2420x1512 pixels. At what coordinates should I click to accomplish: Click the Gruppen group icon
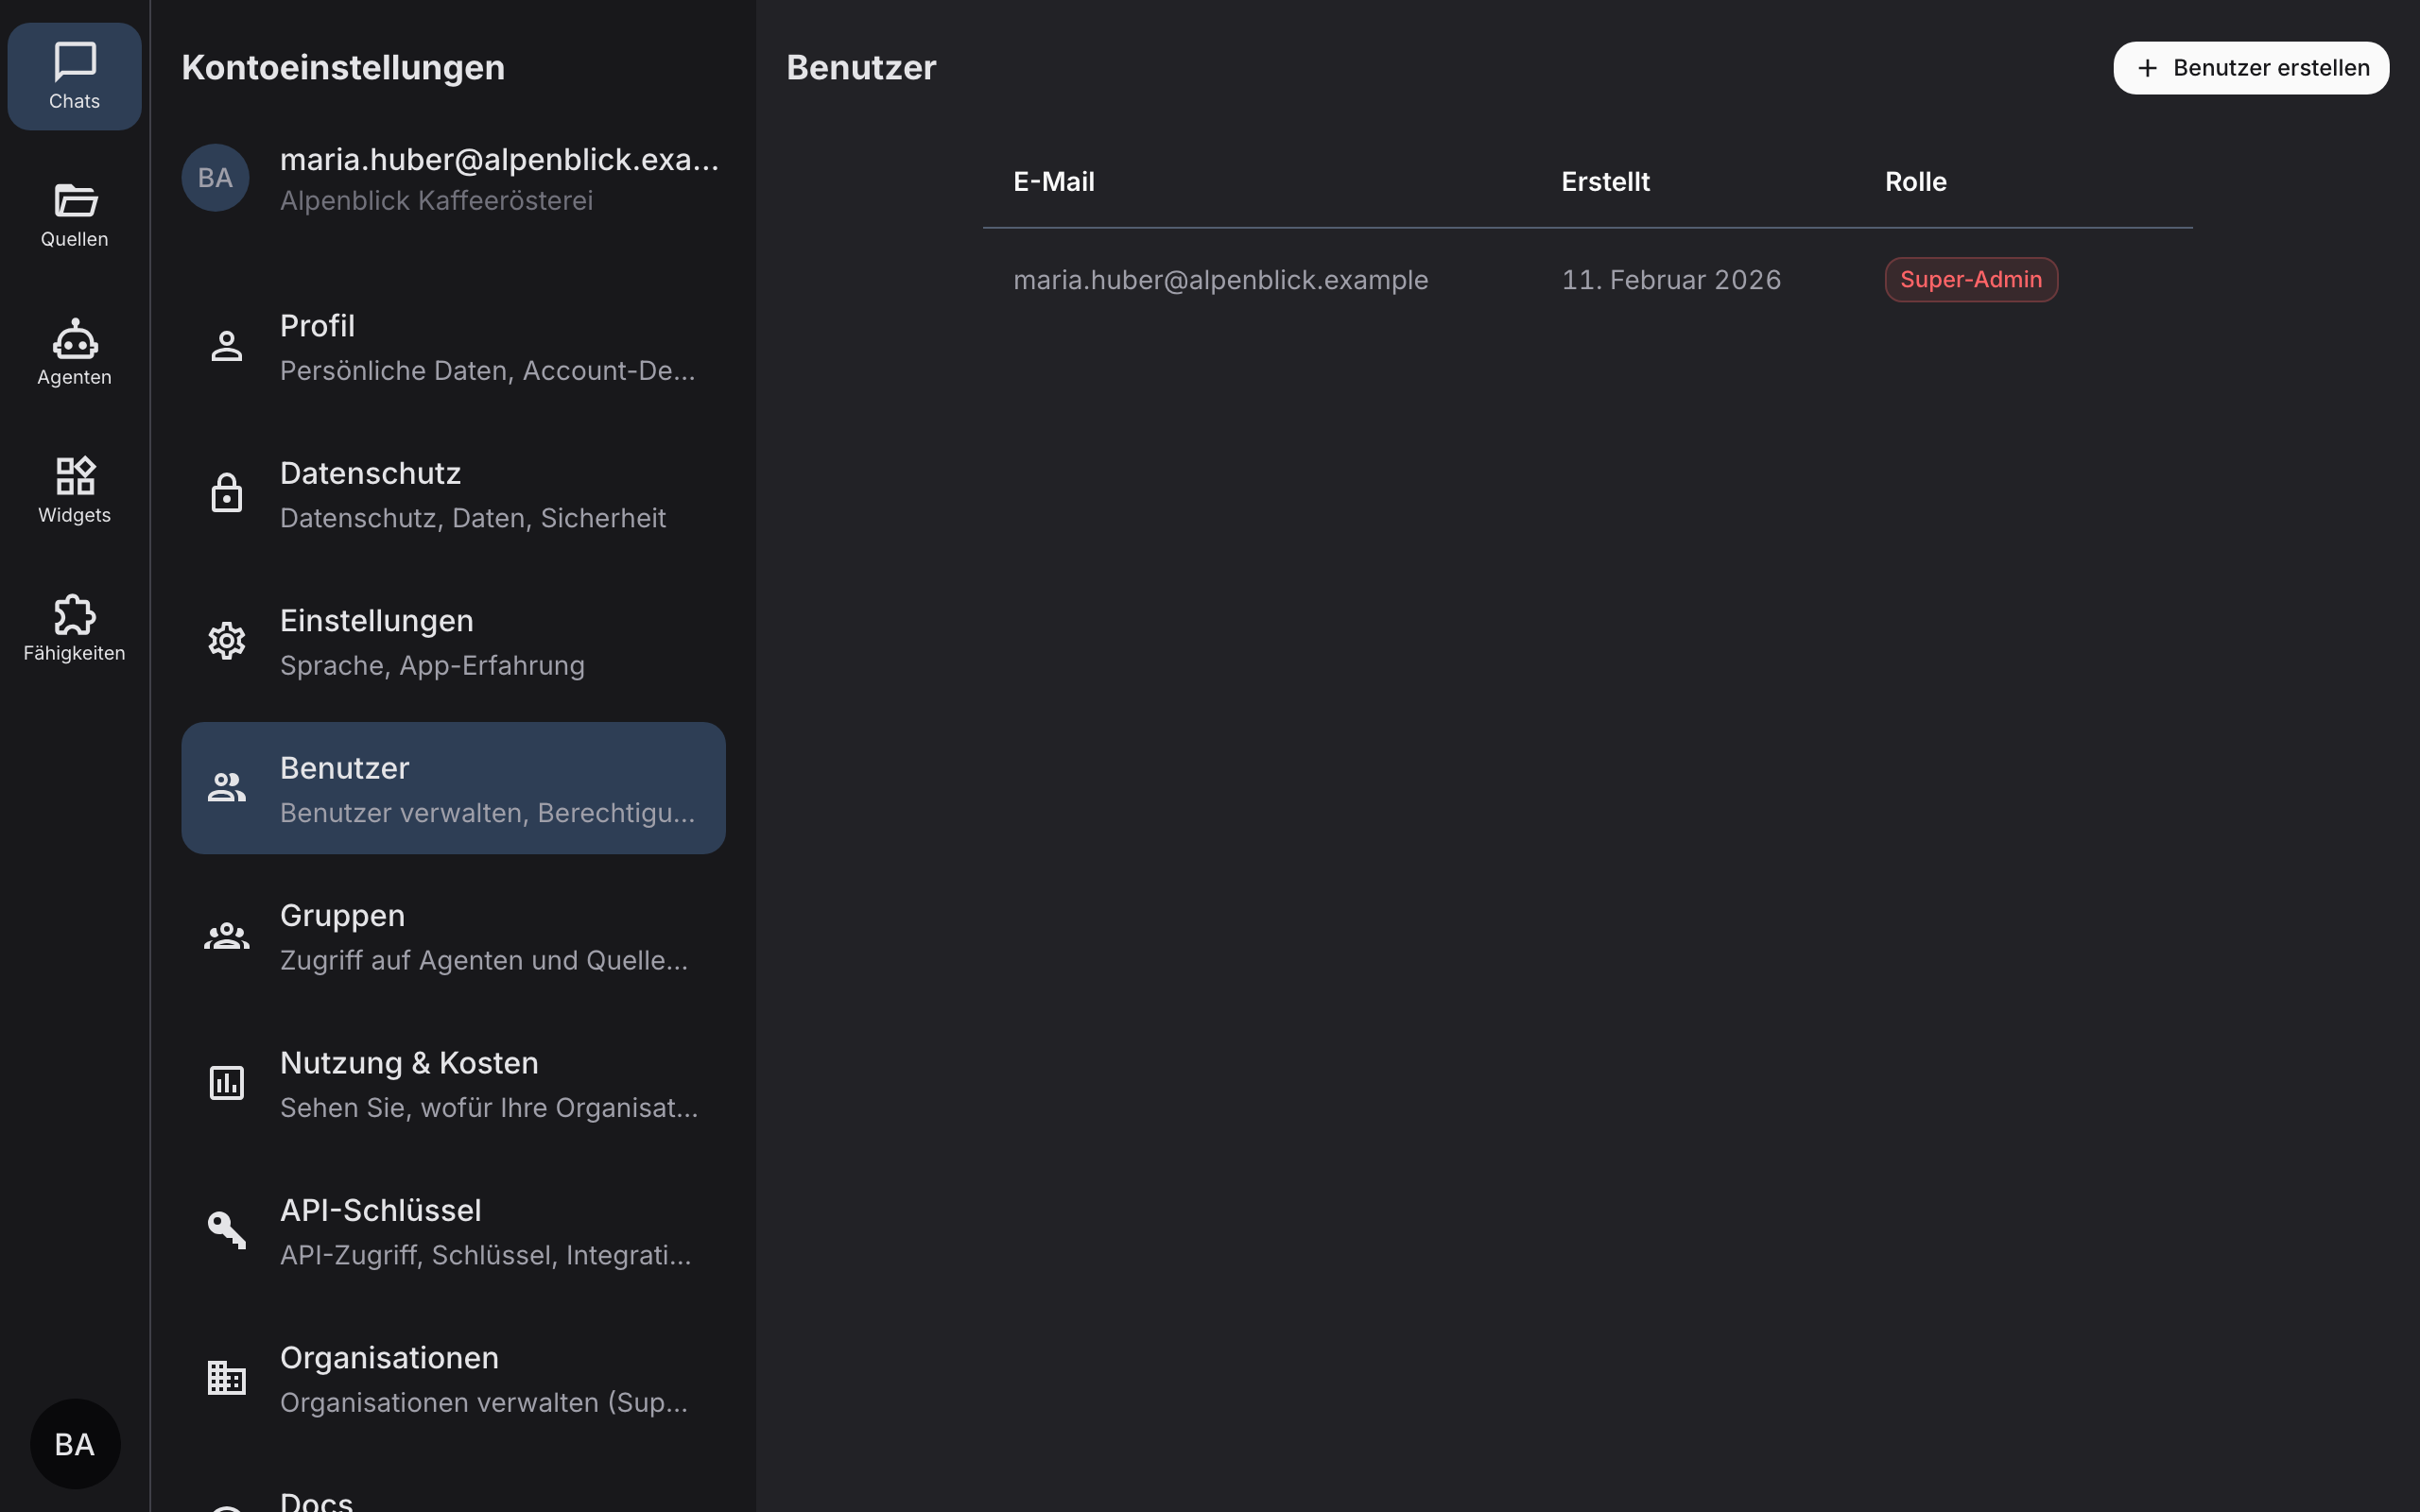pos(227,936)
